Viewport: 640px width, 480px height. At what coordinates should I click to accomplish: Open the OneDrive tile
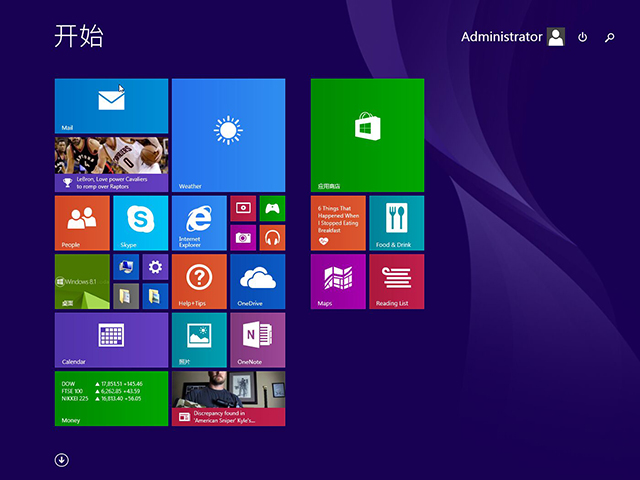(x=258, y=282)
